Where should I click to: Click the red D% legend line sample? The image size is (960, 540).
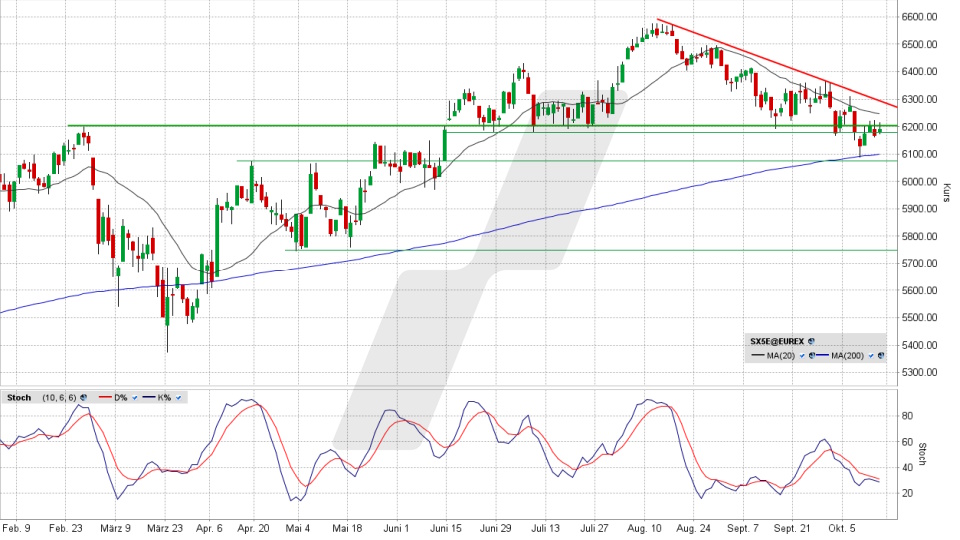click(x=105, y=397)
